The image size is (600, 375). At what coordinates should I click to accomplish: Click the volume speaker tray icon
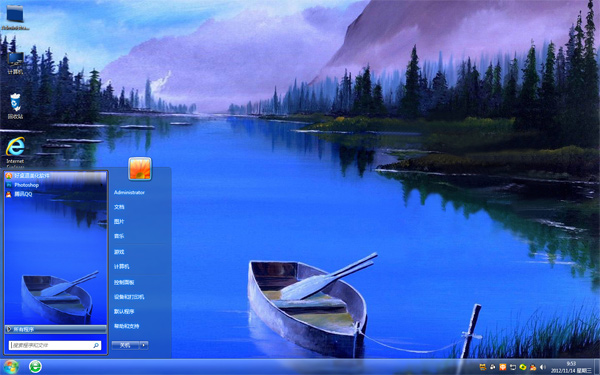click(x=543, y=367)
